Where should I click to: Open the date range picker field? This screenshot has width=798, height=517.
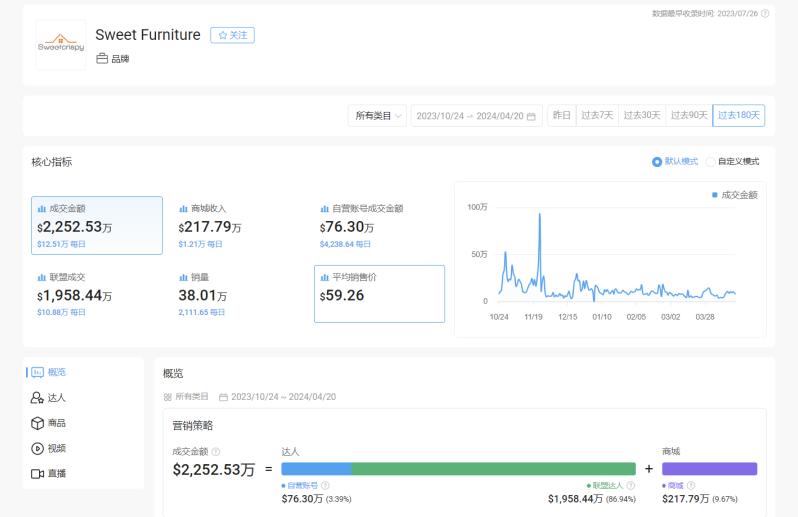coord(470,116)
